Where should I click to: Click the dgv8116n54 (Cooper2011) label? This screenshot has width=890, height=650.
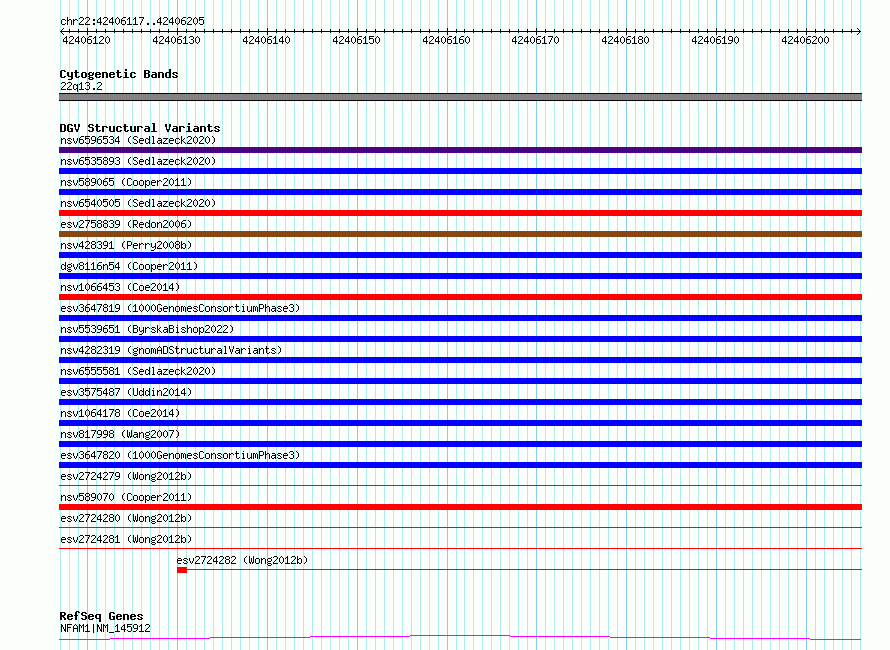point(129,266)
